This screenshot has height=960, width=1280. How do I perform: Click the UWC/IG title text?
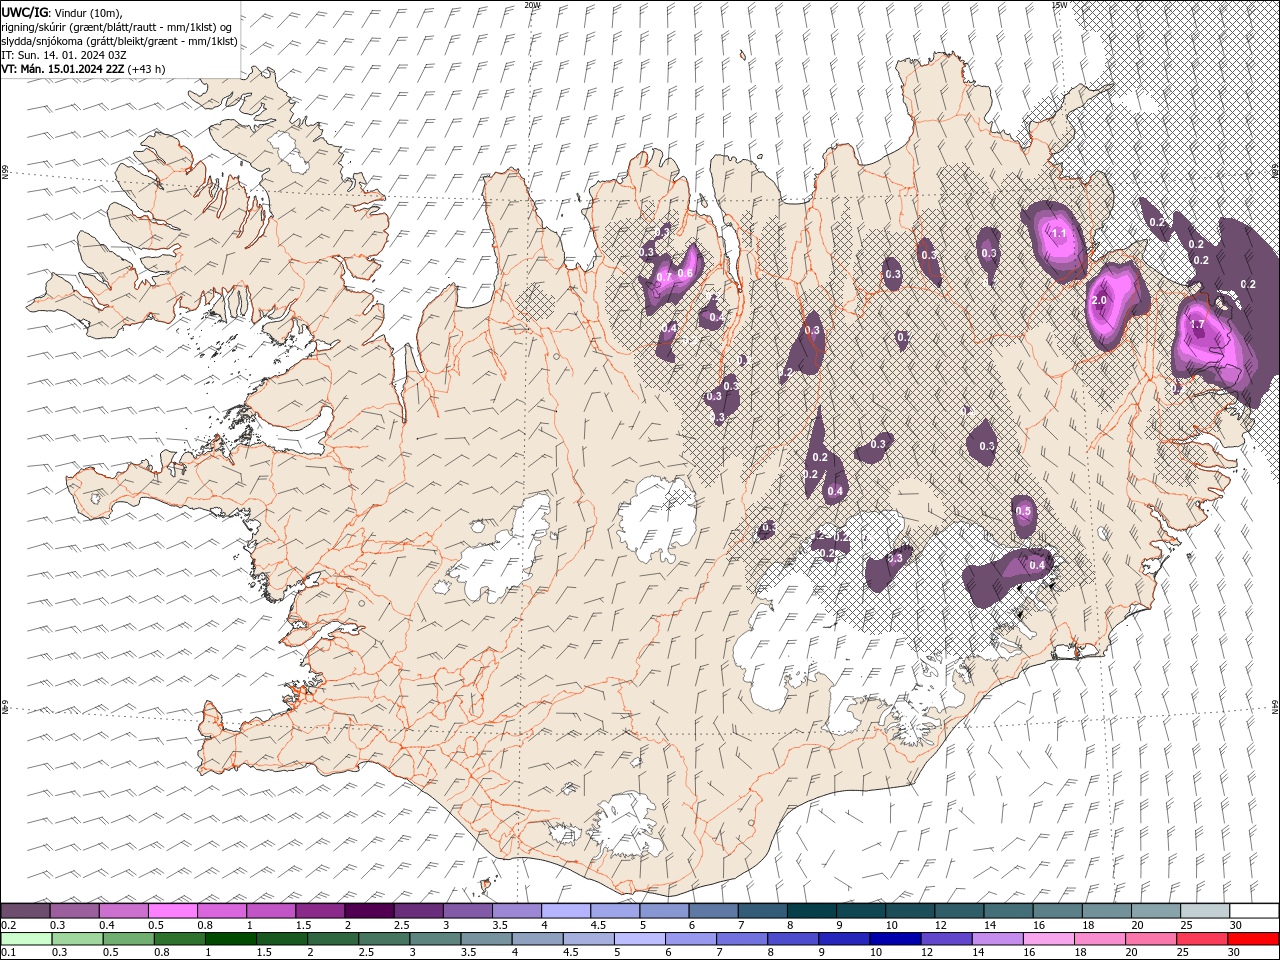(25, 12)
